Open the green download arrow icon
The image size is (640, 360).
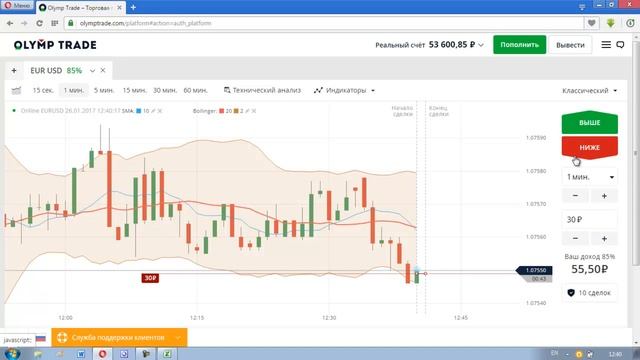click(611, 23)
